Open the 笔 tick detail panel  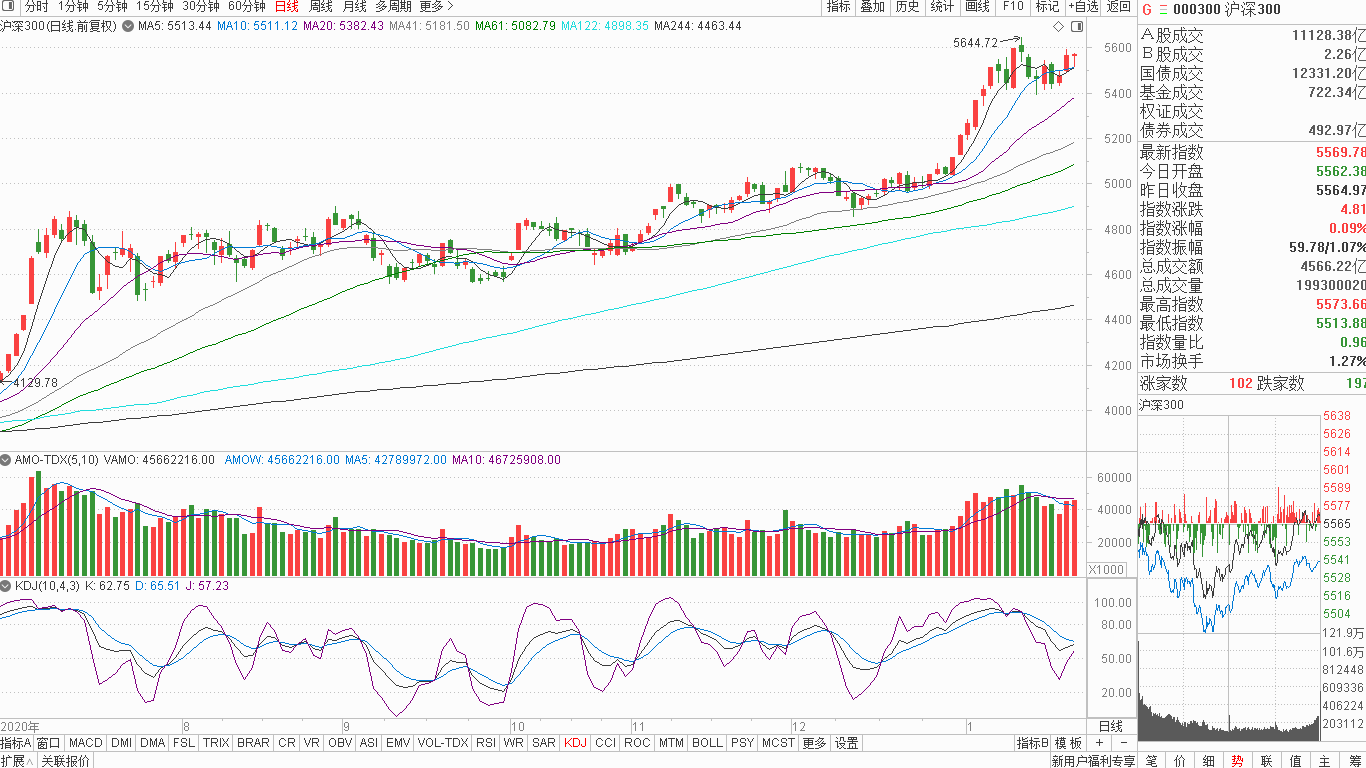click(x=1151, y=761)
